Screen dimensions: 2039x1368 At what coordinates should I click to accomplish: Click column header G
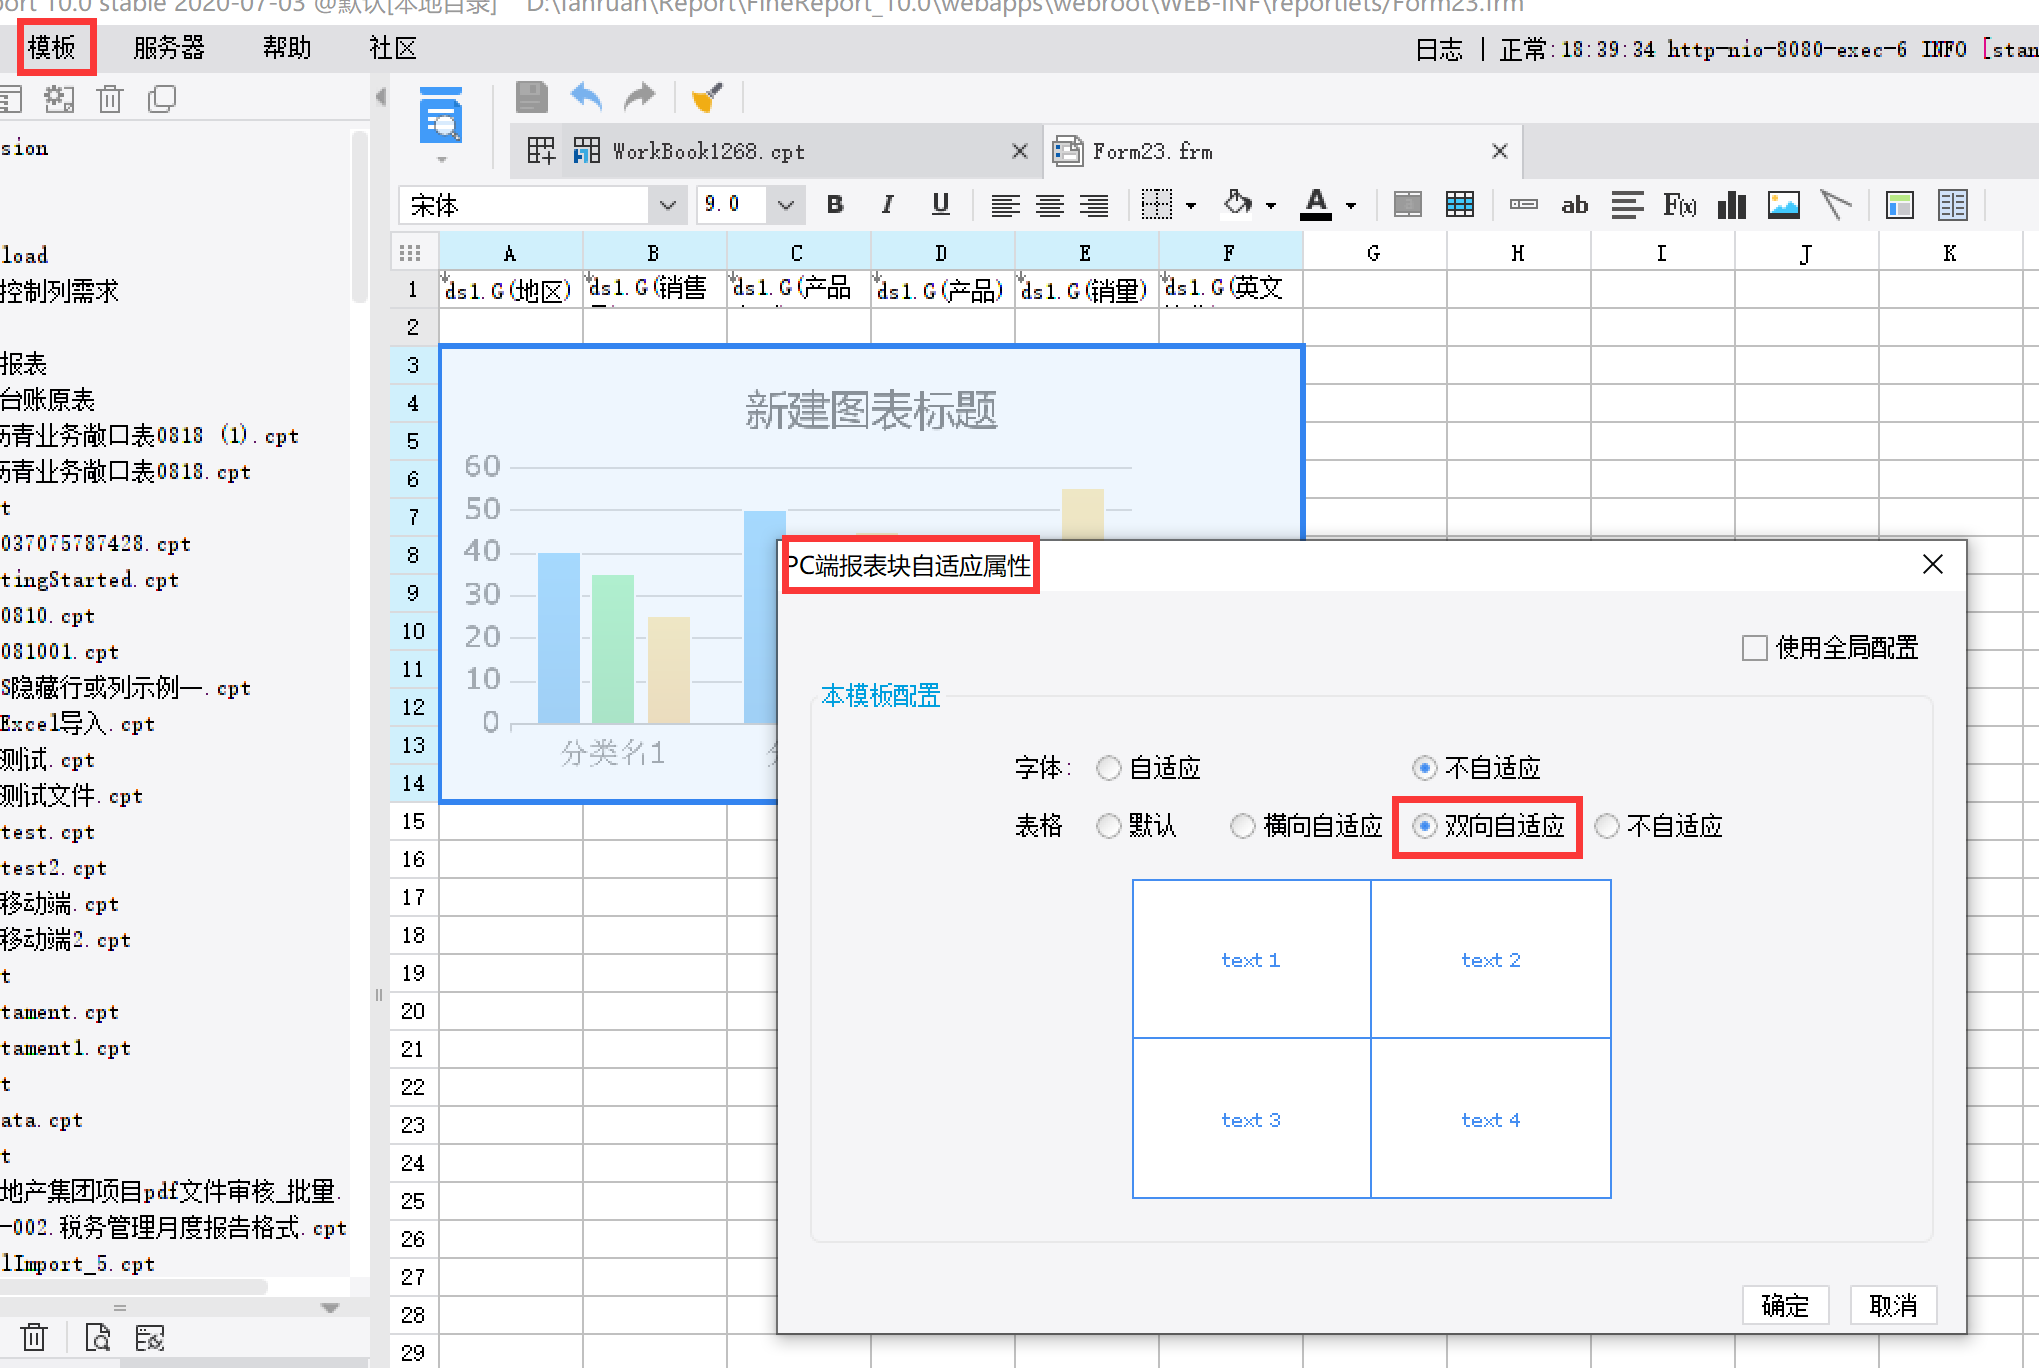pos(1374,253)
